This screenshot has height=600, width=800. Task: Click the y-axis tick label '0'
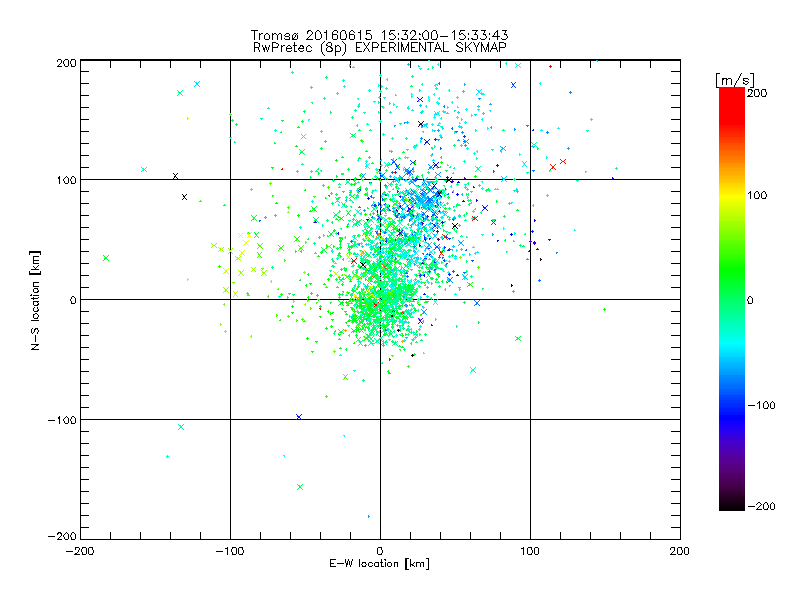73,300
